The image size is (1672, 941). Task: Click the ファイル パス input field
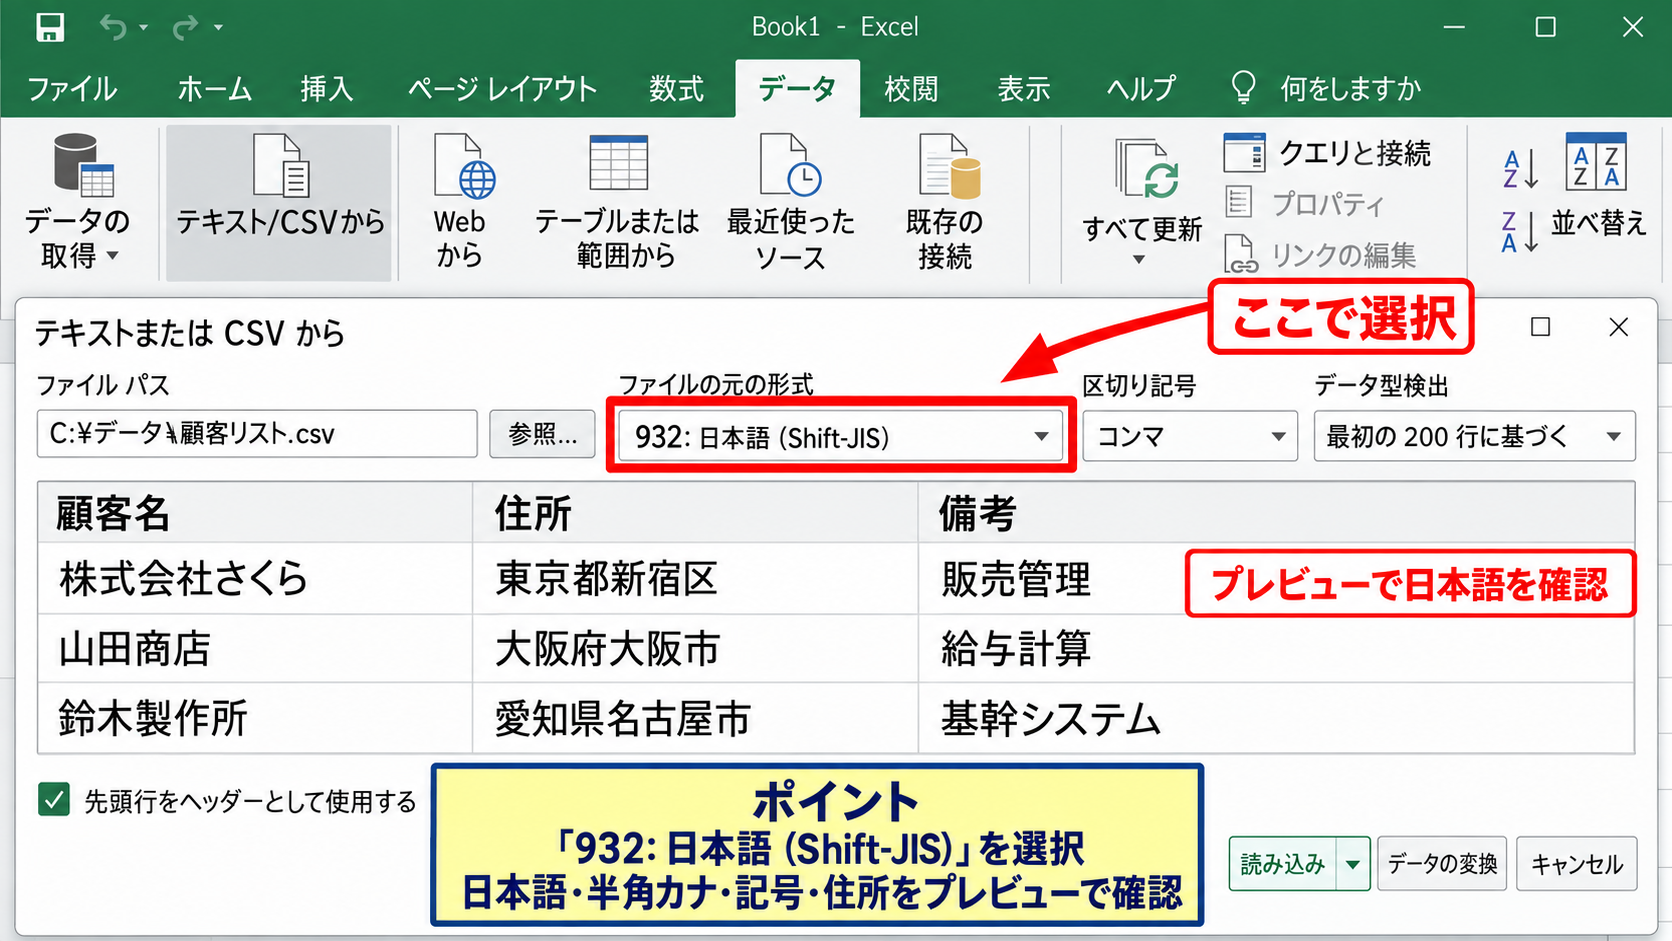(257, 434)
